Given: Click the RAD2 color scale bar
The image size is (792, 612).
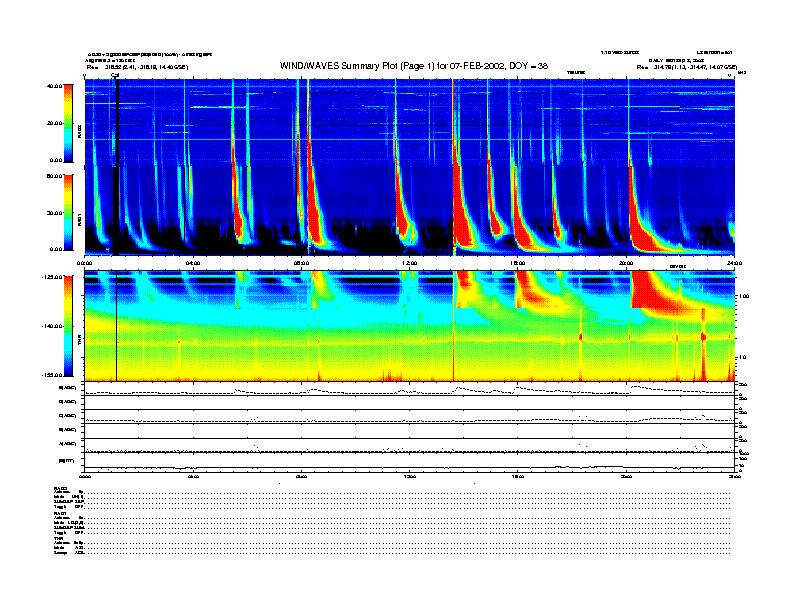Looking at the screenshot, I should click(68, 123).
